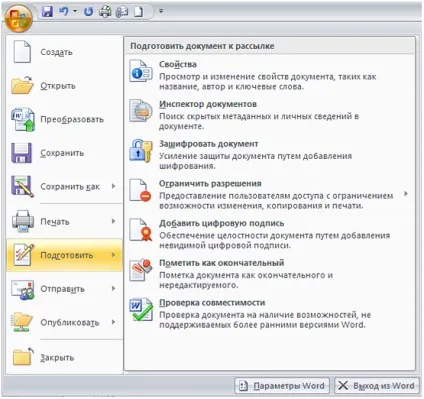Click the send e-mail icon in toolbar
424x399 pixels.
click(x=122, y=12)
